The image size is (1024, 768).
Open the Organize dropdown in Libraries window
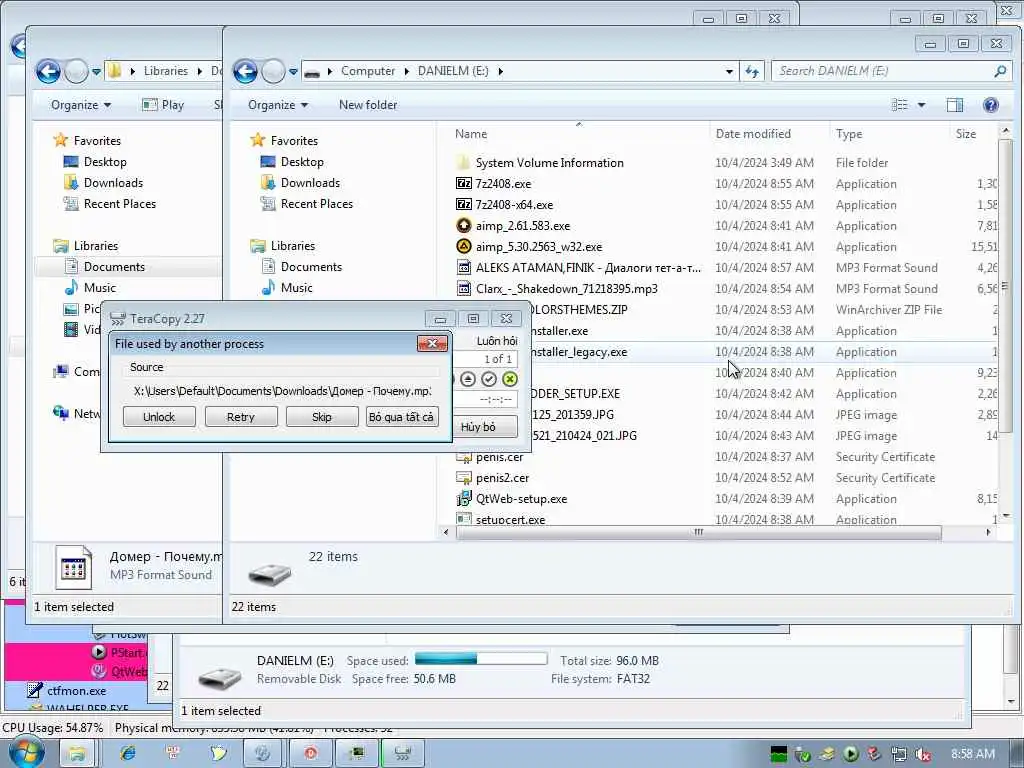click(80, 104)
